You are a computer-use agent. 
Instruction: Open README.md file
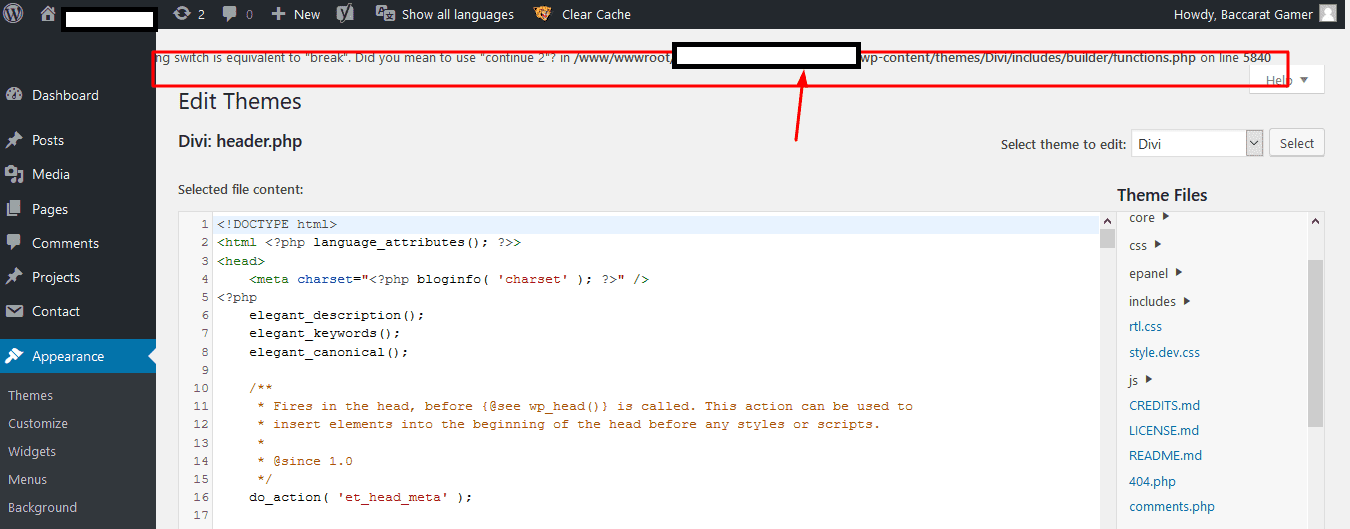tap(1165, 455)
